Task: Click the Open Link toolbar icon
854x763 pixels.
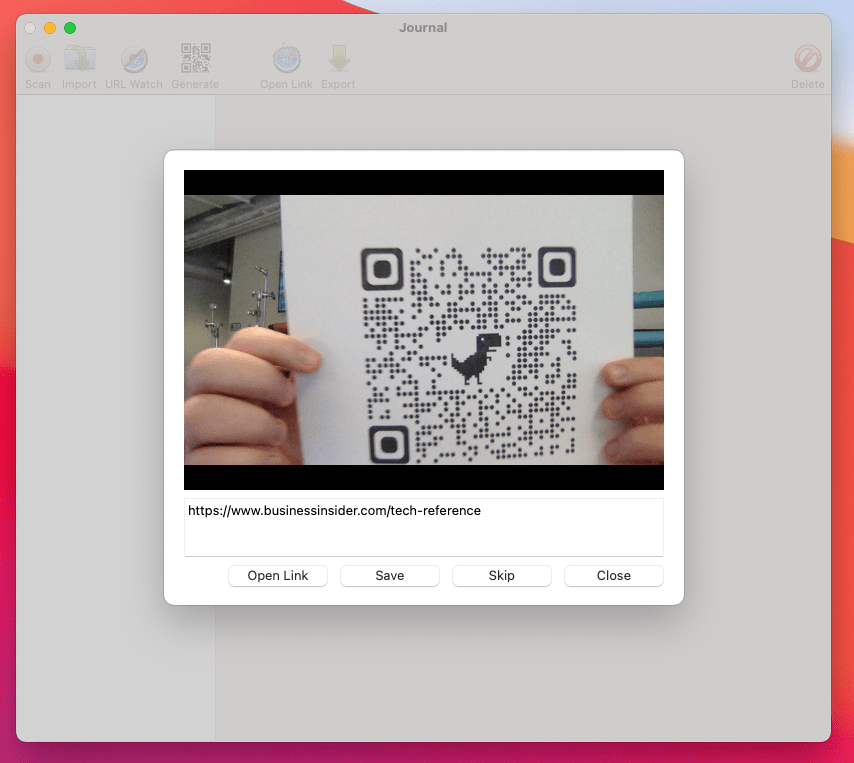Action: pos(286,60)
